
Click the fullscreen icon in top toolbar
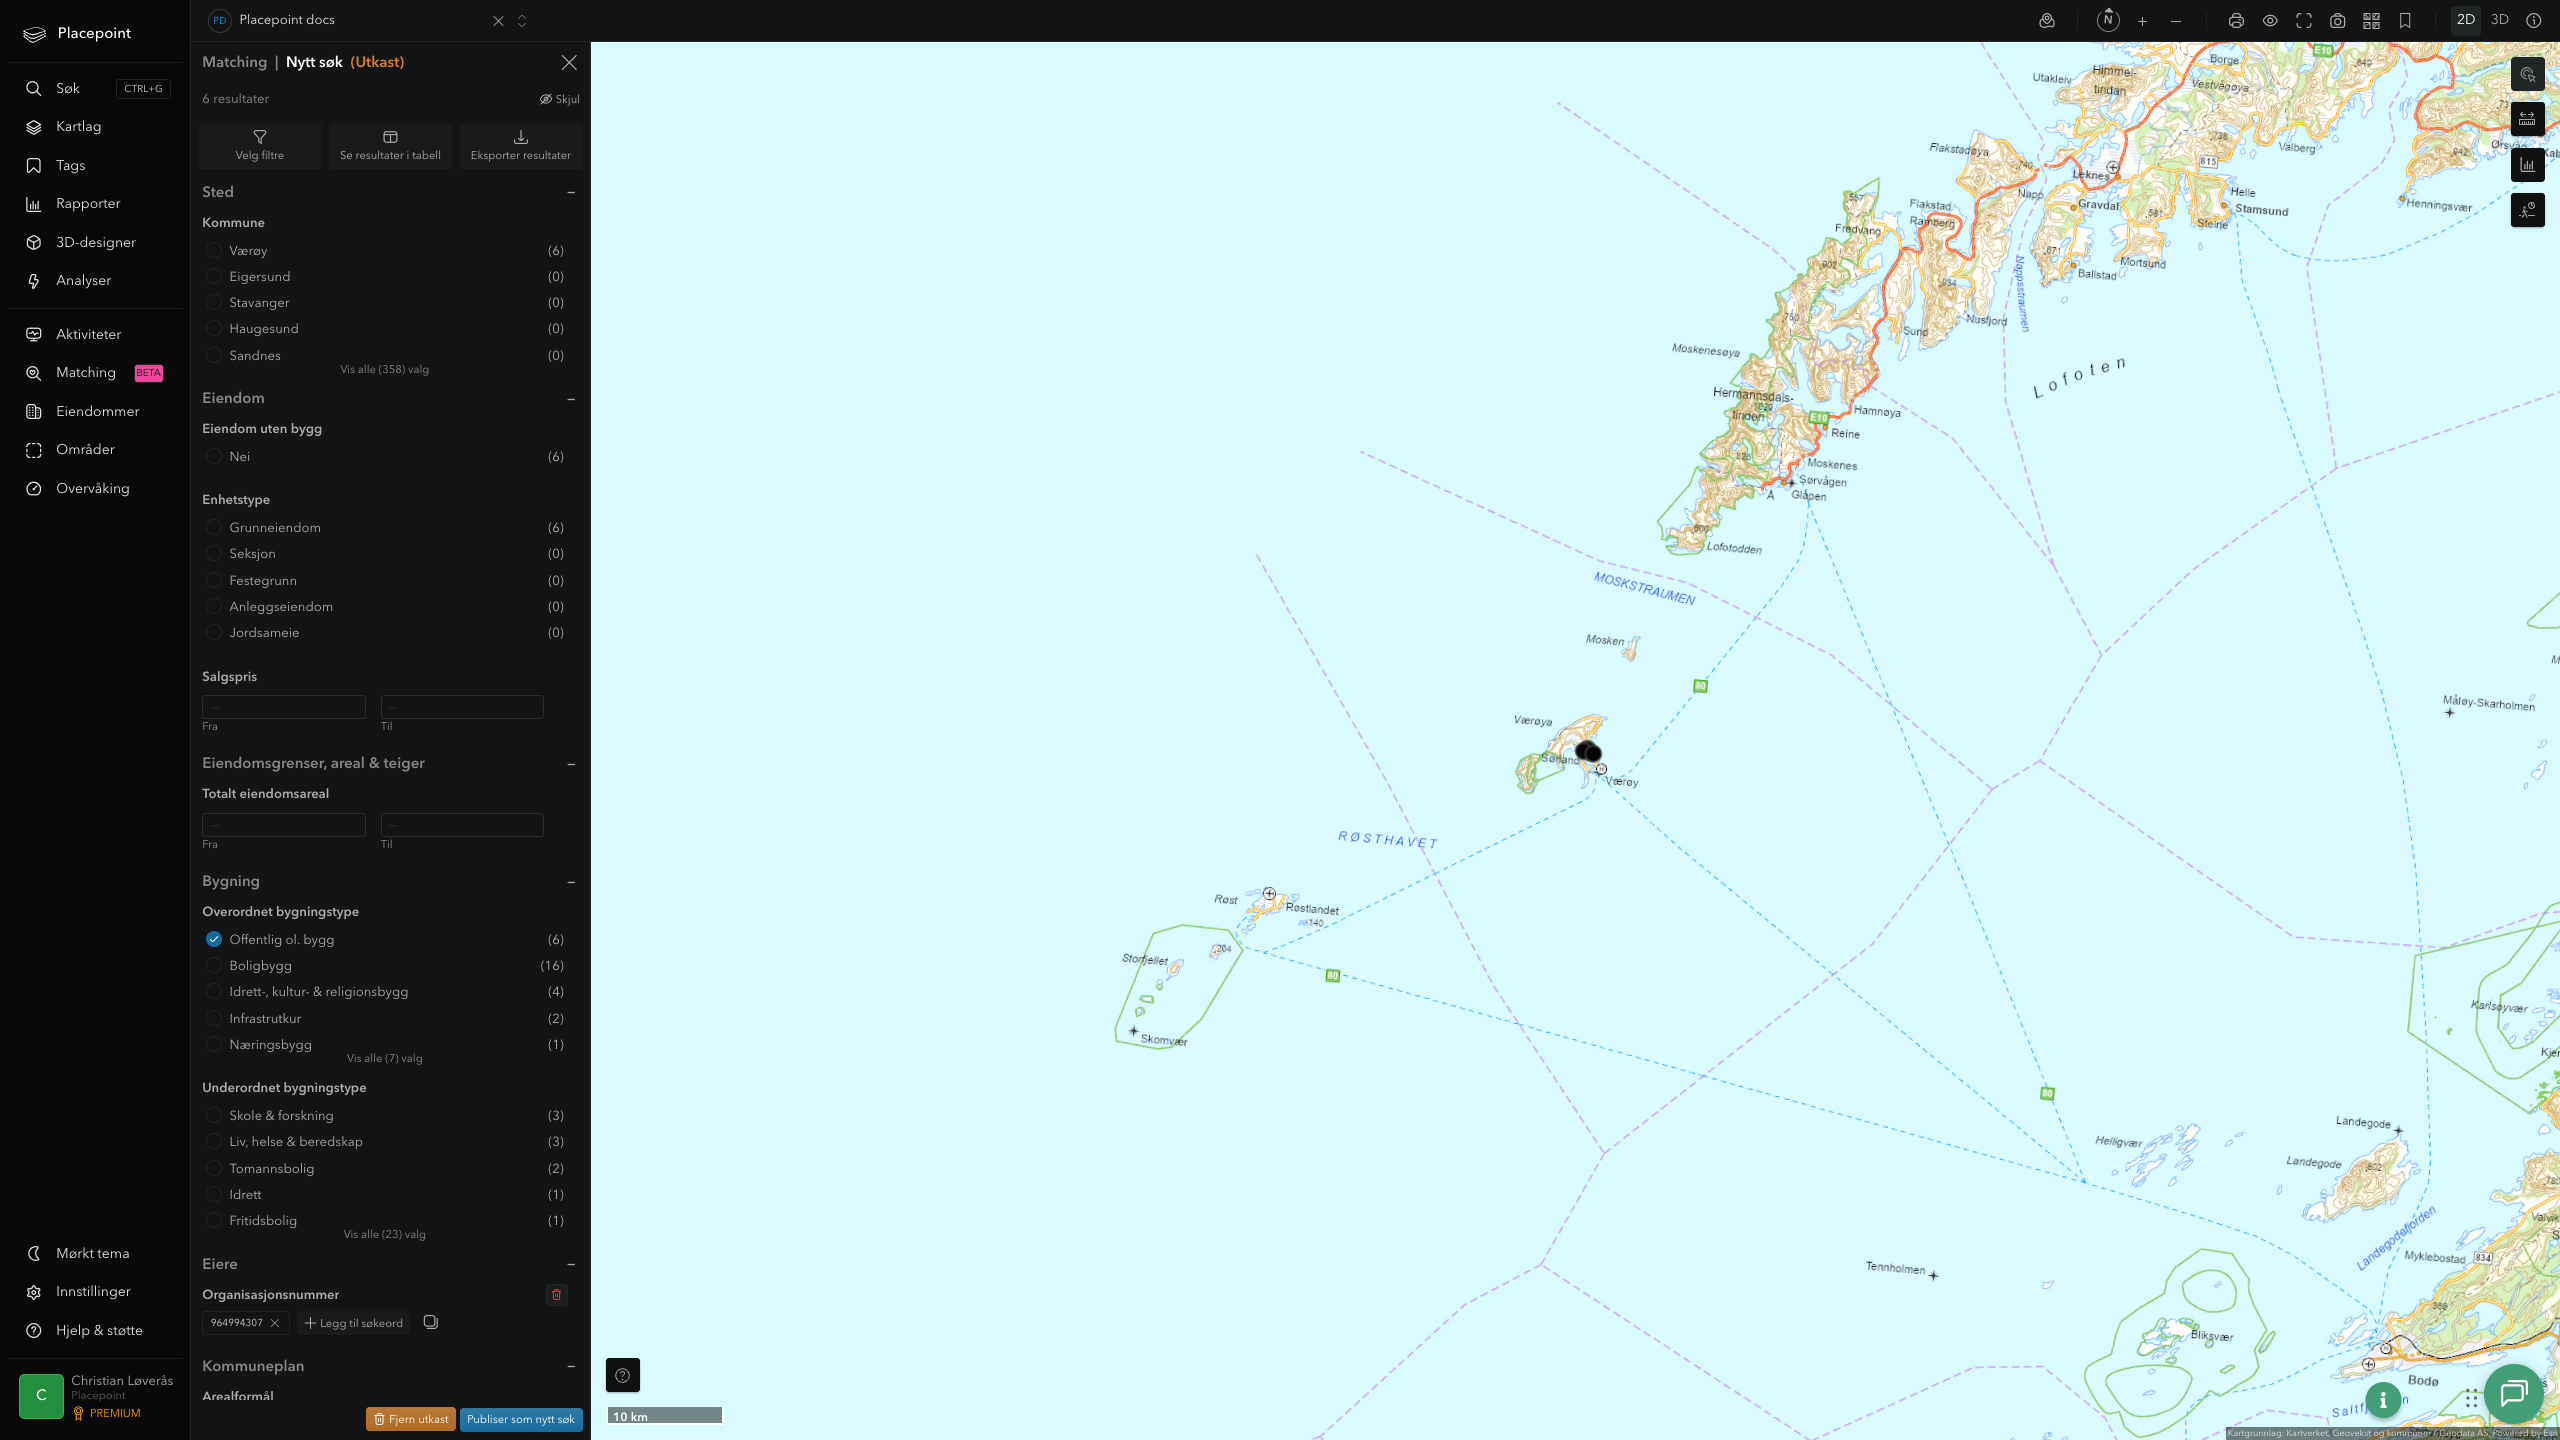(x=2304, y=21)
